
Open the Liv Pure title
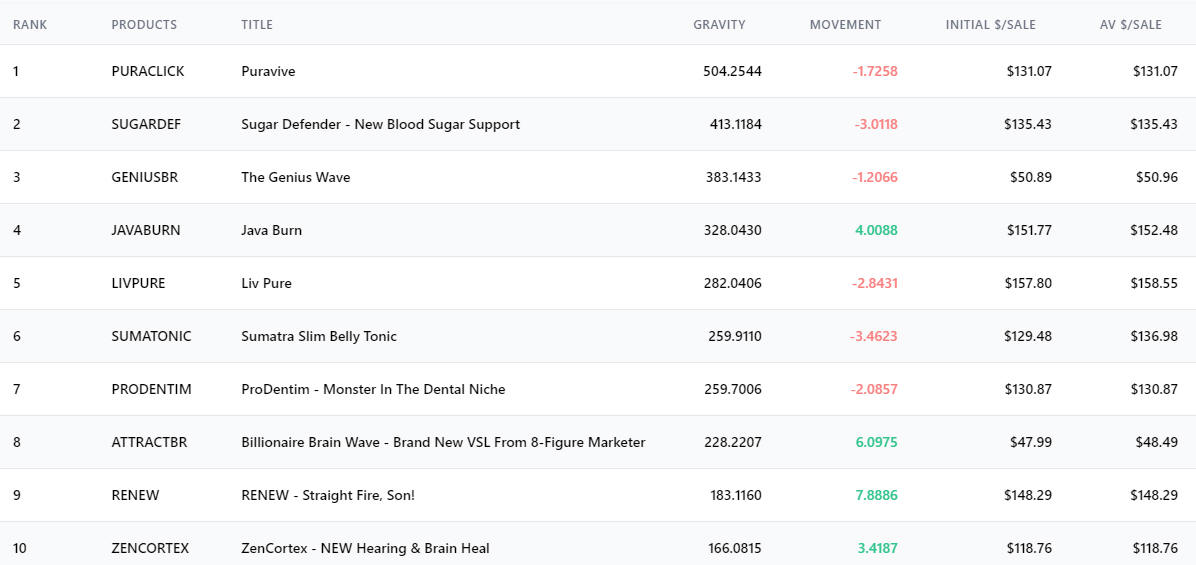pos(266,284)
